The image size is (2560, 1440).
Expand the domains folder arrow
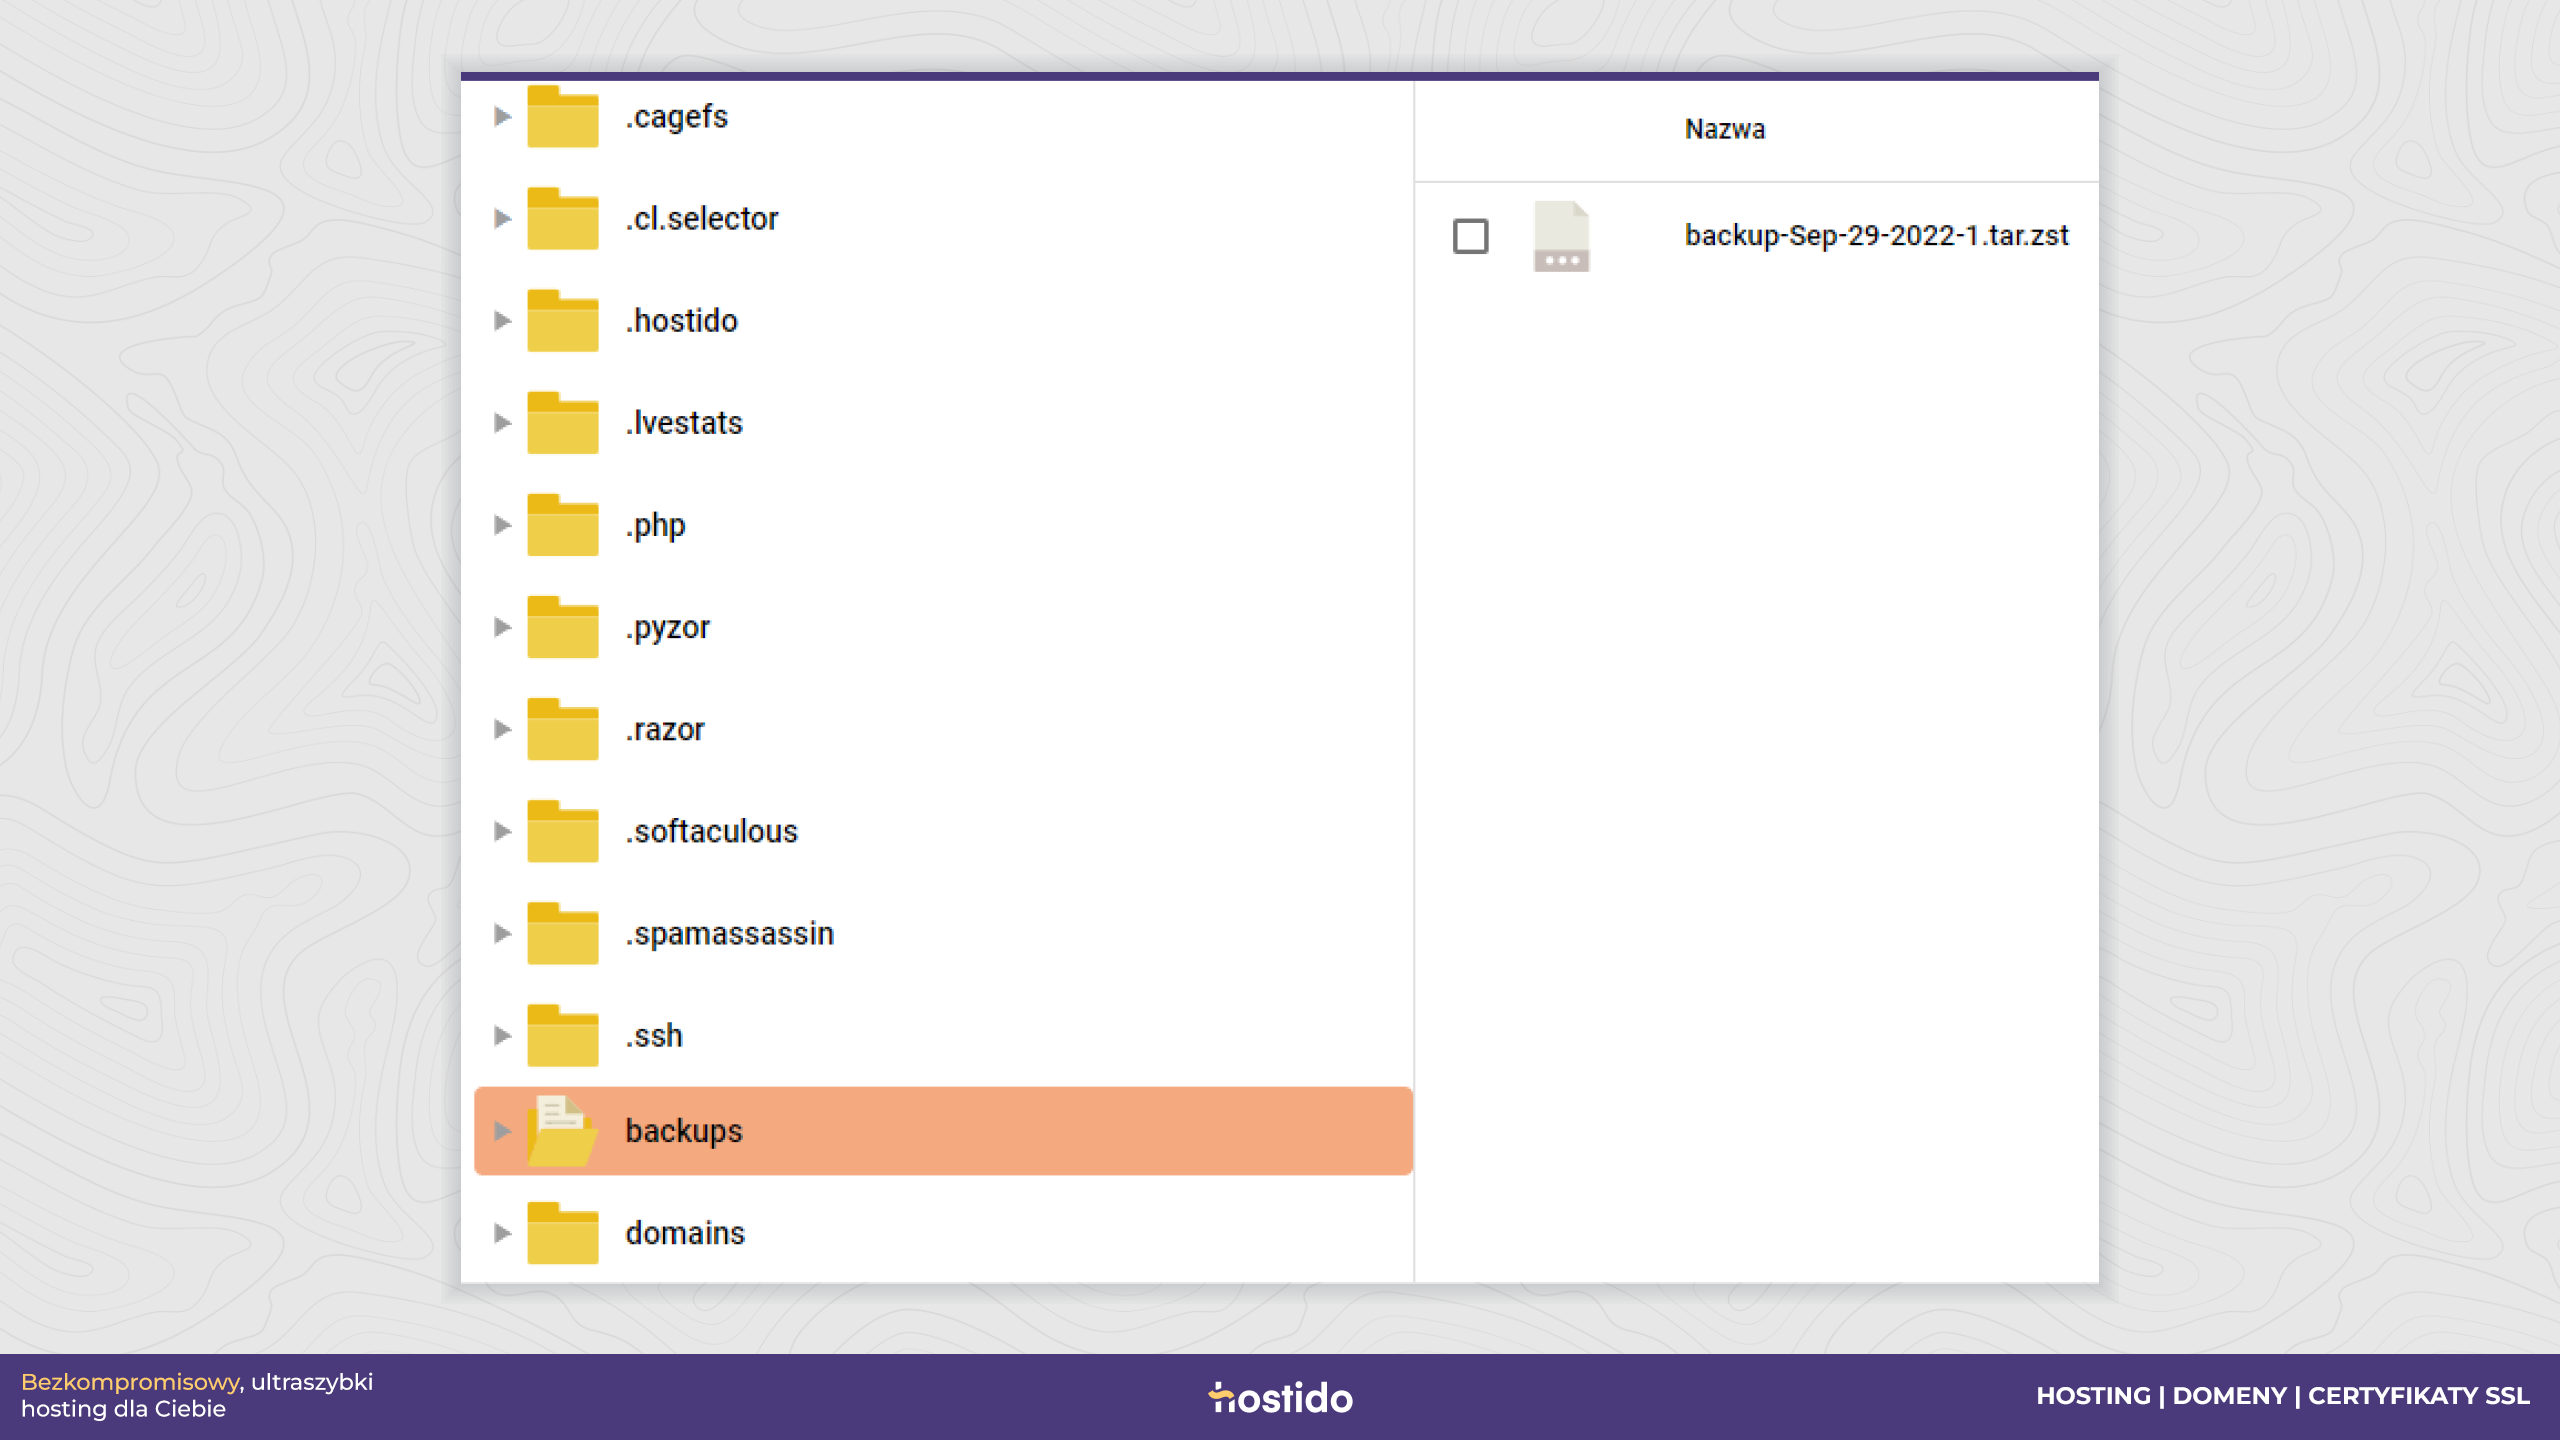502,1233
